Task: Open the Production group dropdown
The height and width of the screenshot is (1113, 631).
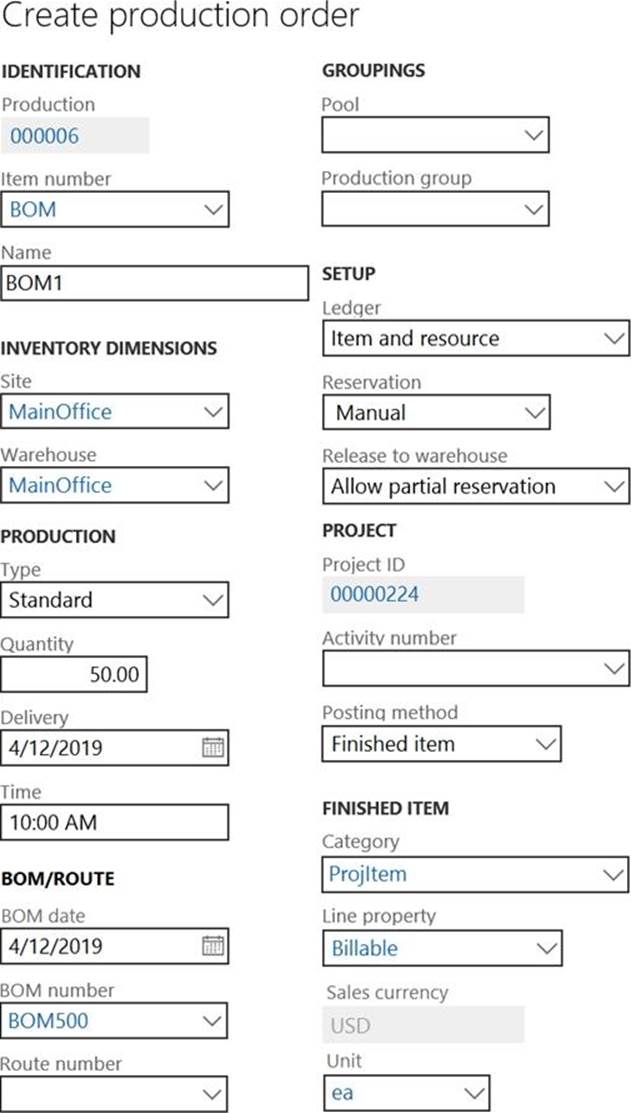Action: [x=534, y=209]
